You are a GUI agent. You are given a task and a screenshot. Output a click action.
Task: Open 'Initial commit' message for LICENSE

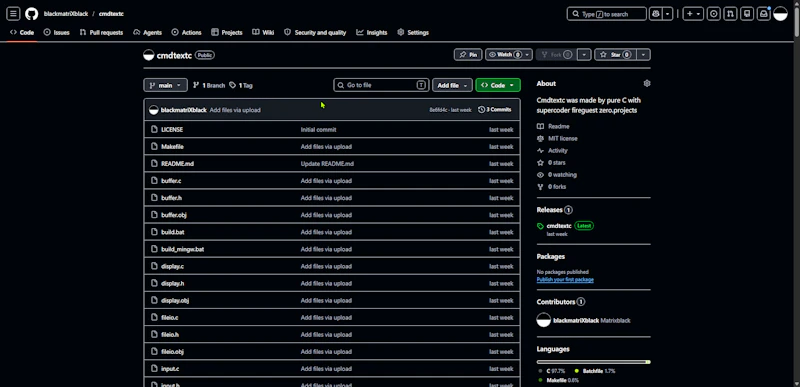[318, 130]
